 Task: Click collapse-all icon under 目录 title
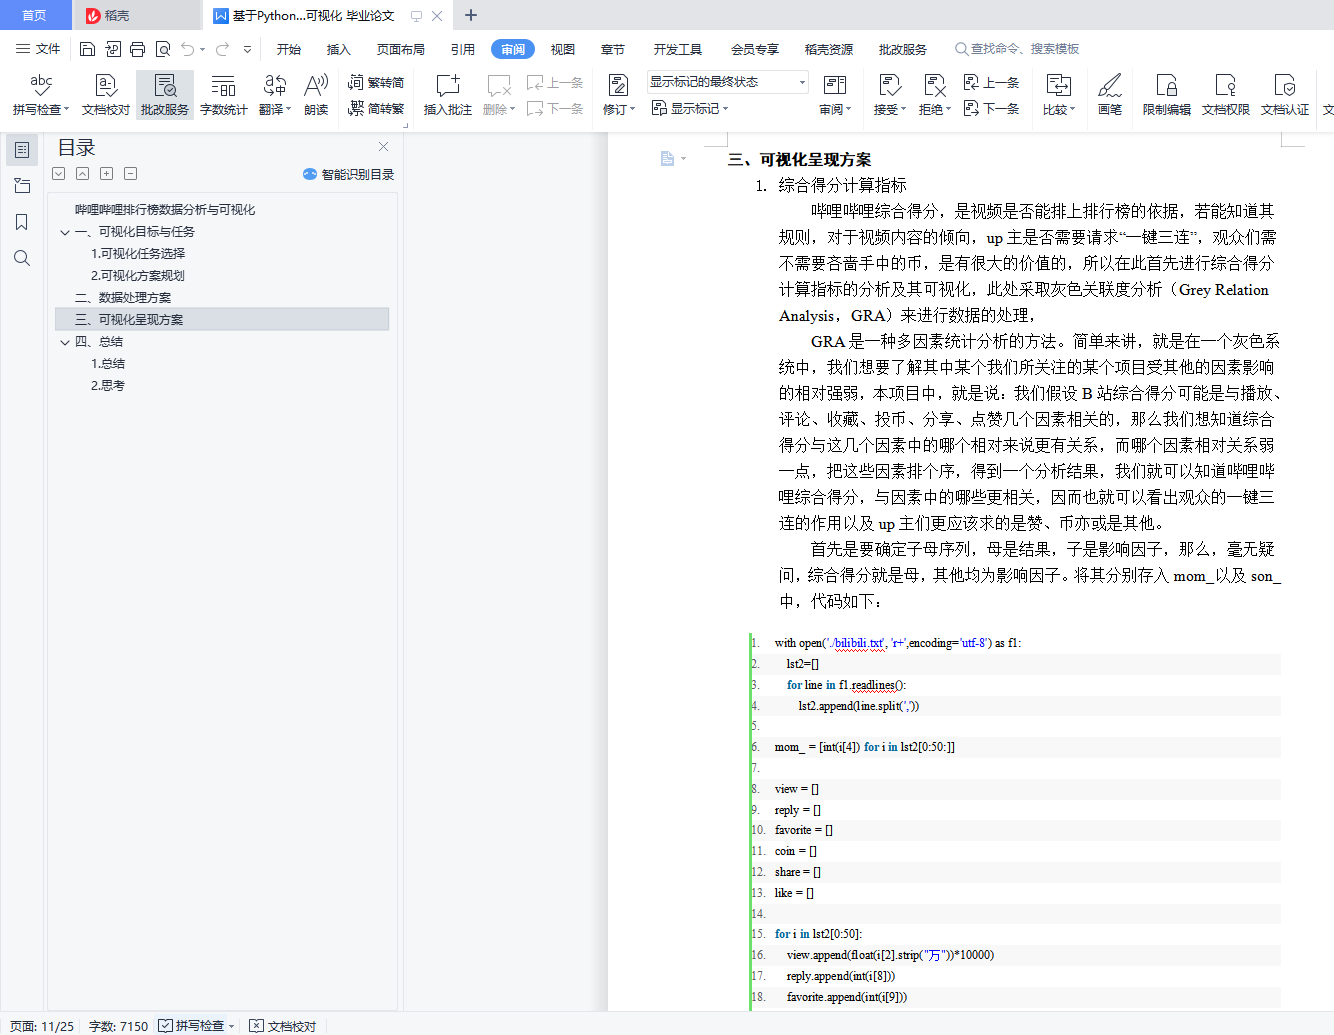point(83,174)
